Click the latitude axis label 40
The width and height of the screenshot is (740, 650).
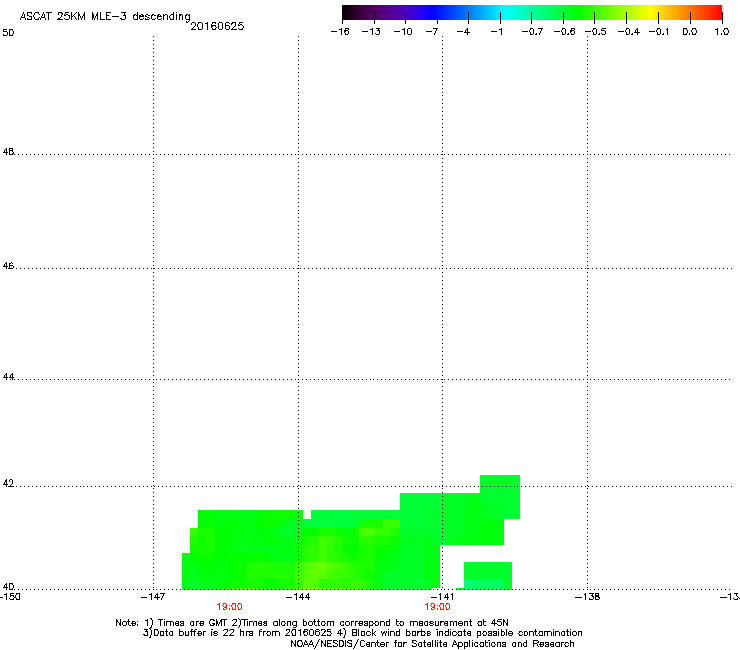click(8, 586)
